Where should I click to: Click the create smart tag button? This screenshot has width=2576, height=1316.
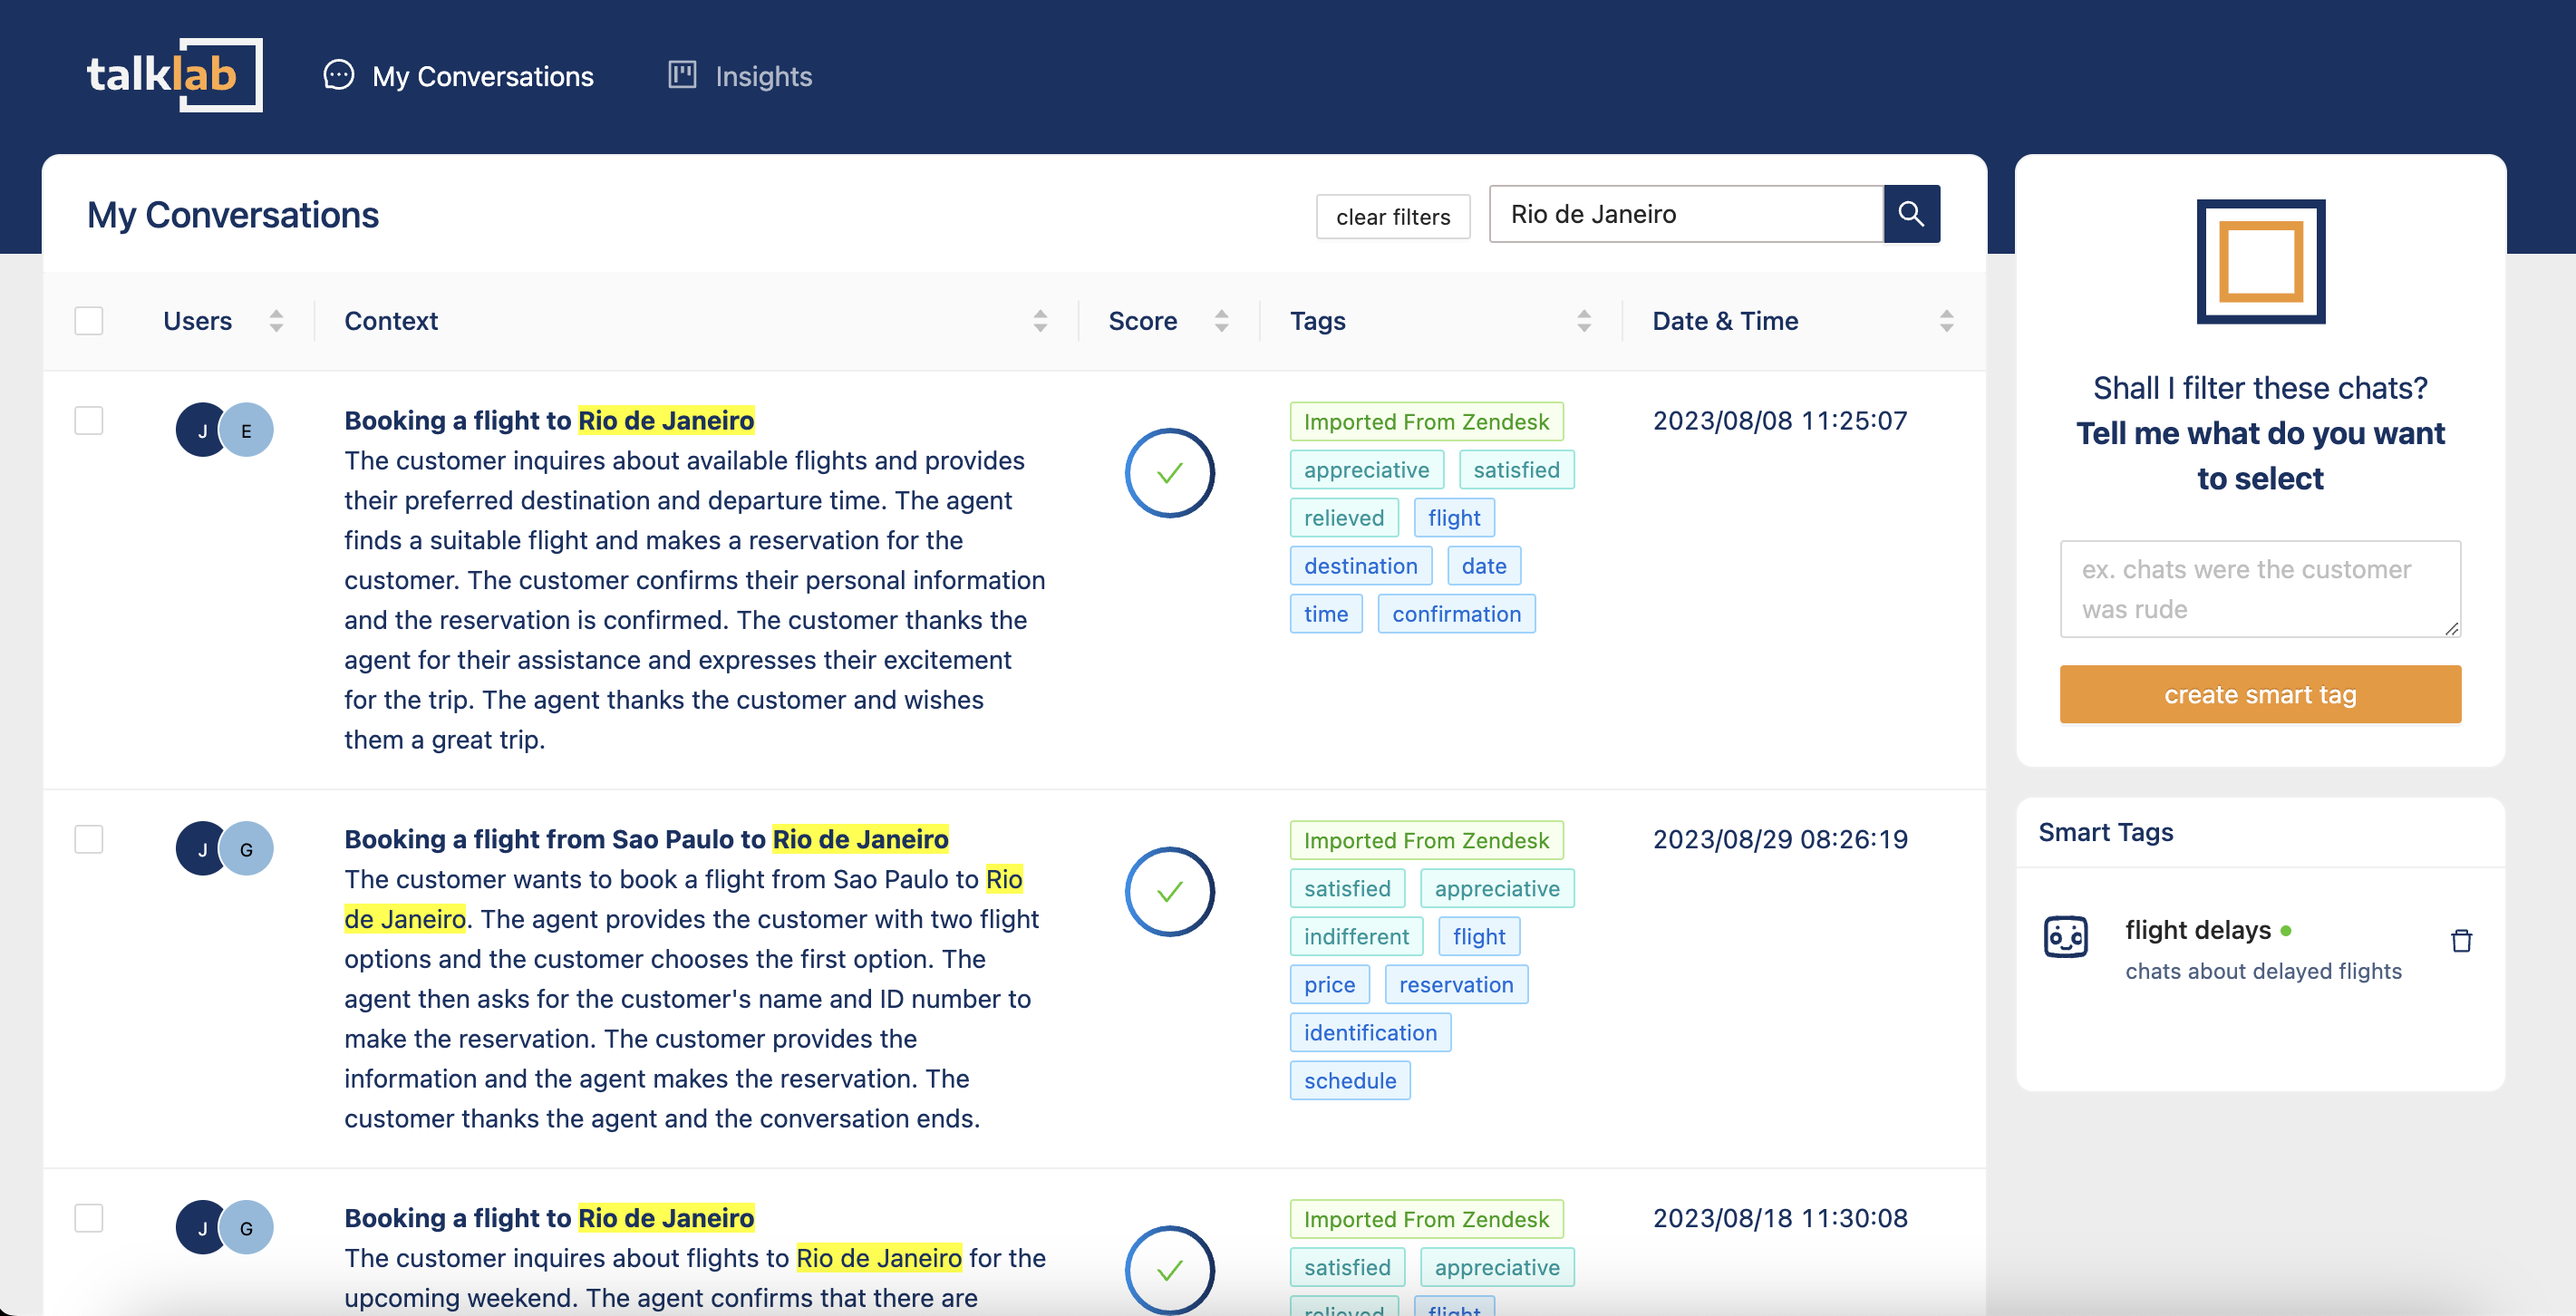pos(2260,695)
